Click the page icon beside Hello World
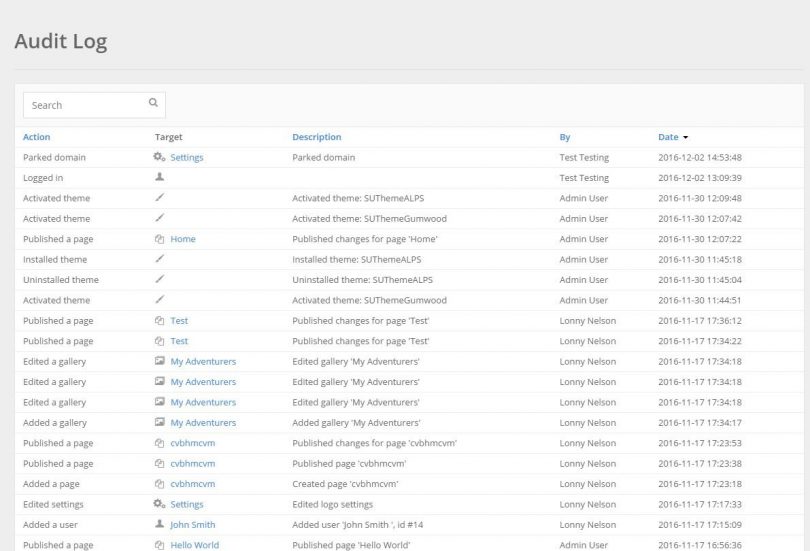 point(159,545)
